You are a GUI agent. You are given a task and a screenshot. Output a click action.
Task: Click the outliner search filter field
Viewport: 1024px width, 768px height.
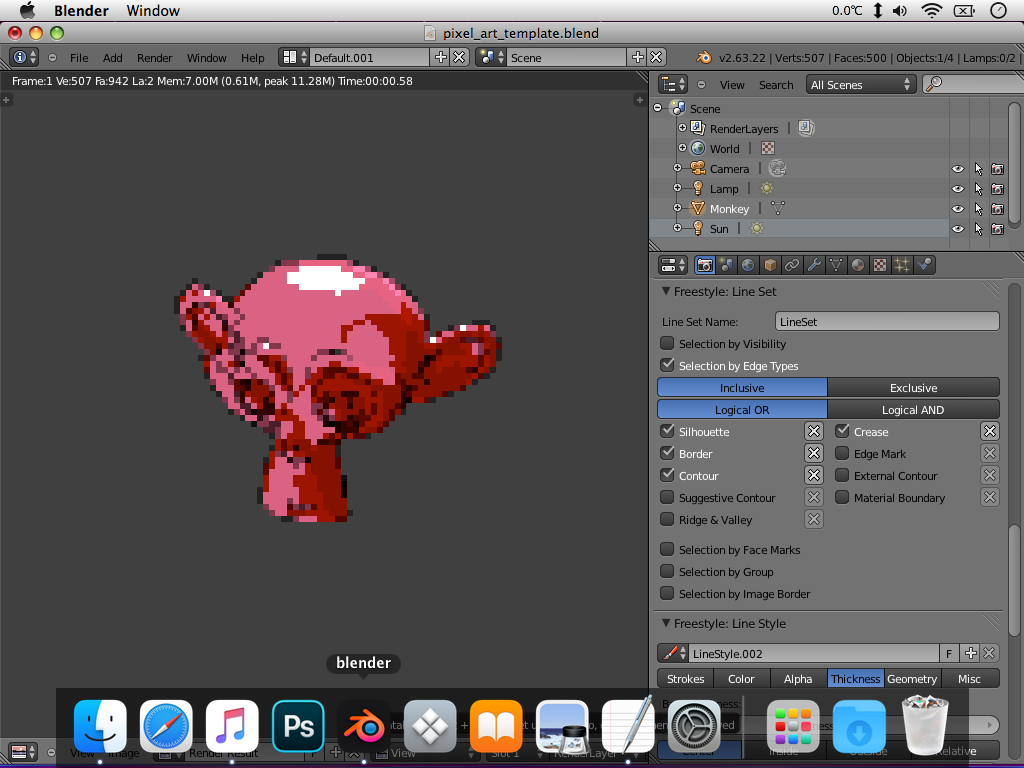[x=973, y=84]
